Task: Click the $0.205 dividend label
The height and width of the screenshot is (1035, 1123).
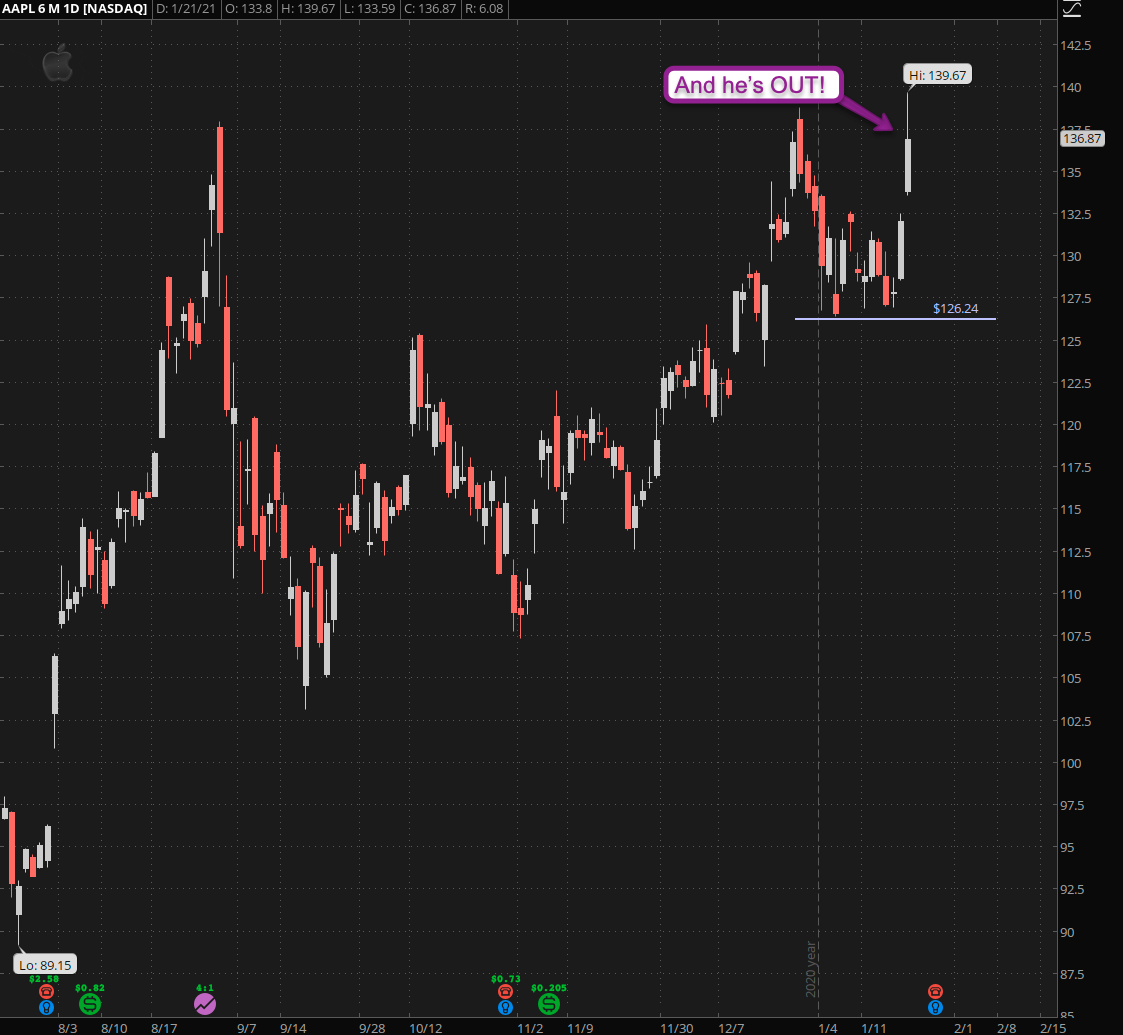Action: [x=549, y=988]
